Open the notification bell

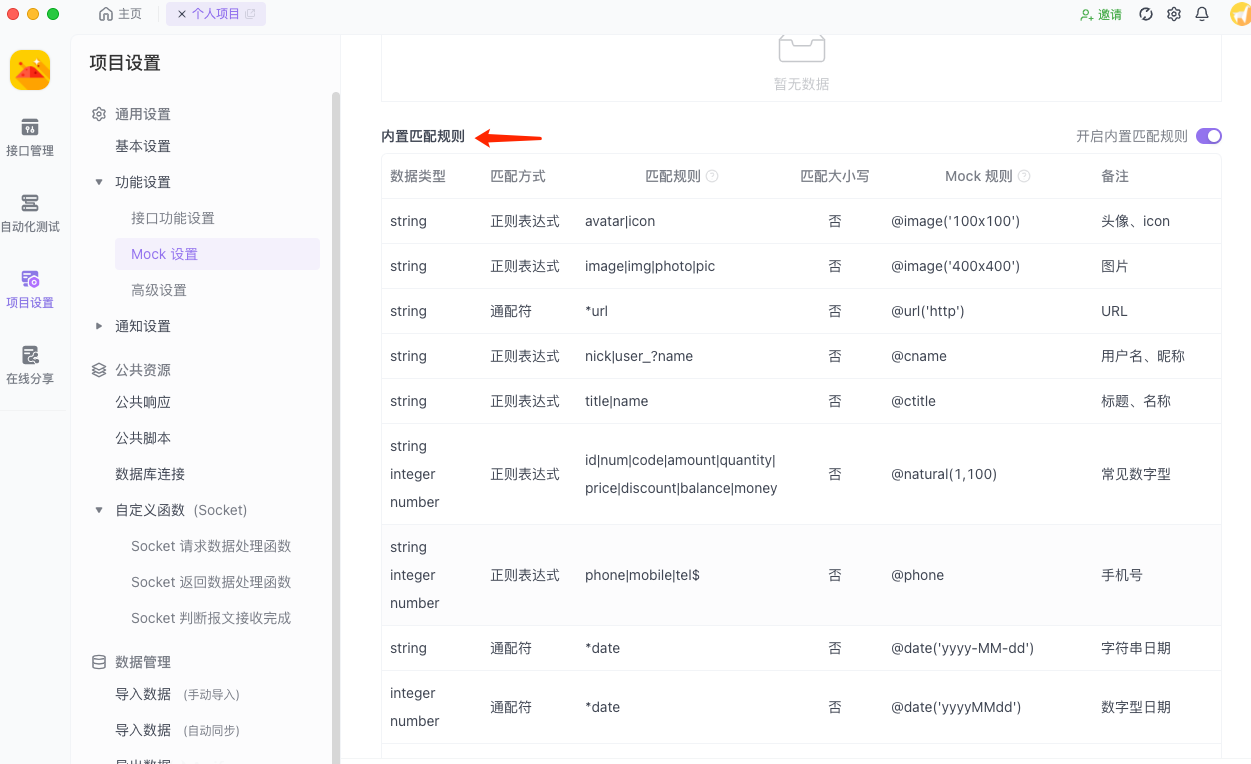(1202, 14)
